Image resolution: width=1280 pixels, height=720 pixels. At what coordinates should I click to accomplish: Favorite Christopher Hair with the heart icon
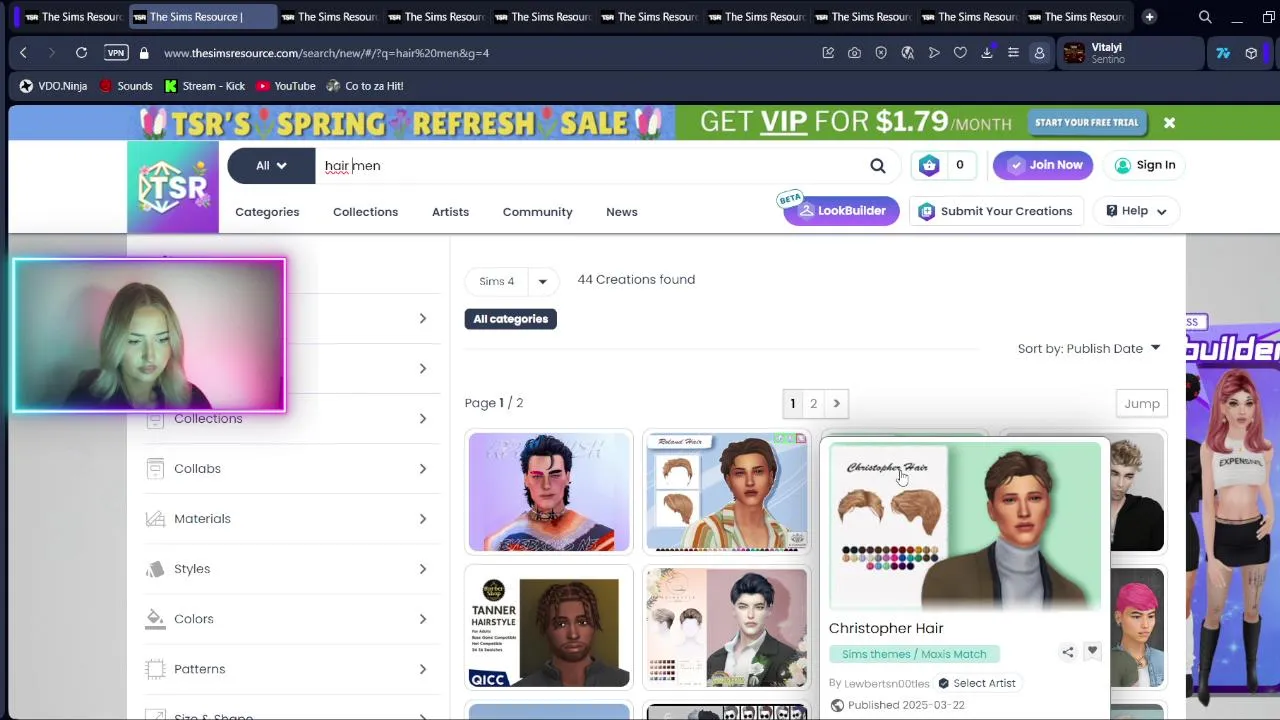click(1092, 651)
